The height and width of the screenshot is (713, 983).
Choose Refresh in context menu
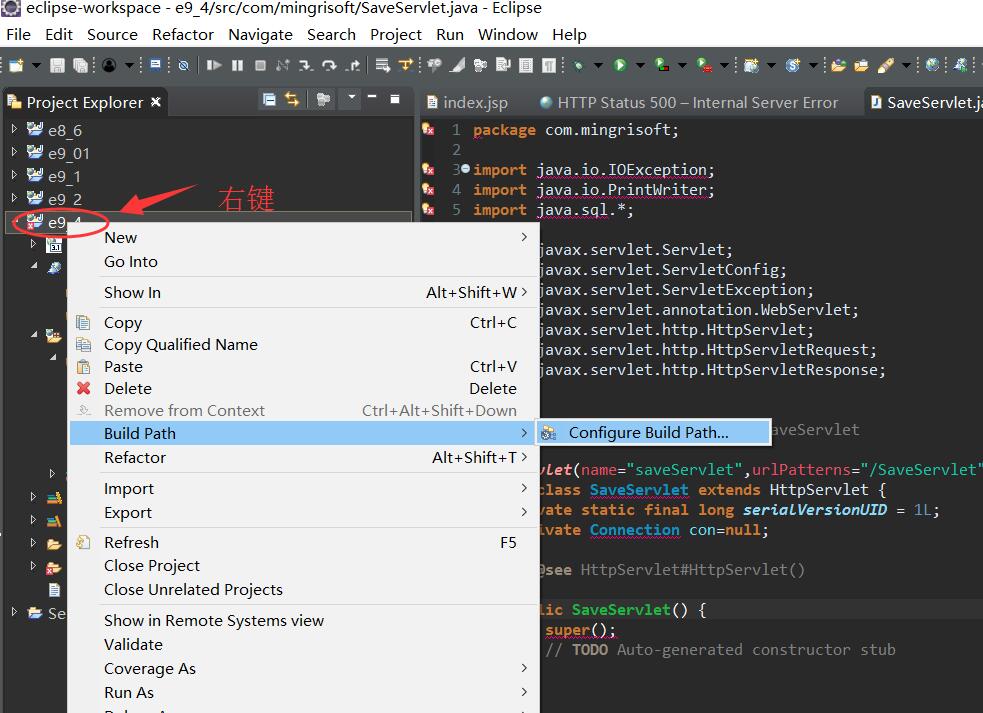tap(302, 542)
